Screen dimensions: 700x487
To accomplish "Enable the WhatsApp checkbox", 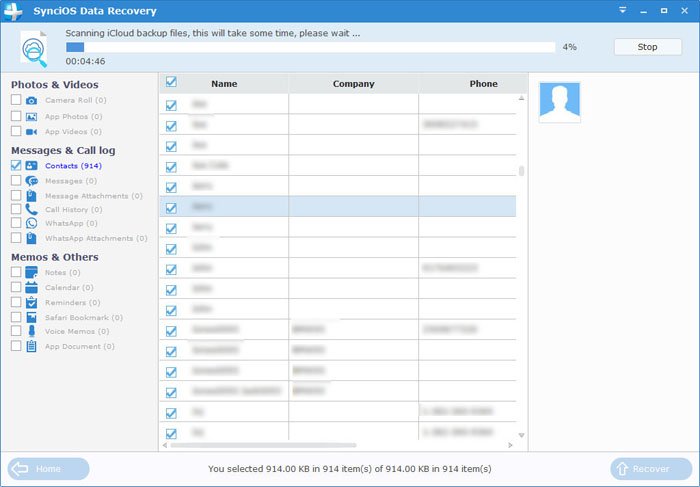I will pyautogui.click(x=16, y=223).
